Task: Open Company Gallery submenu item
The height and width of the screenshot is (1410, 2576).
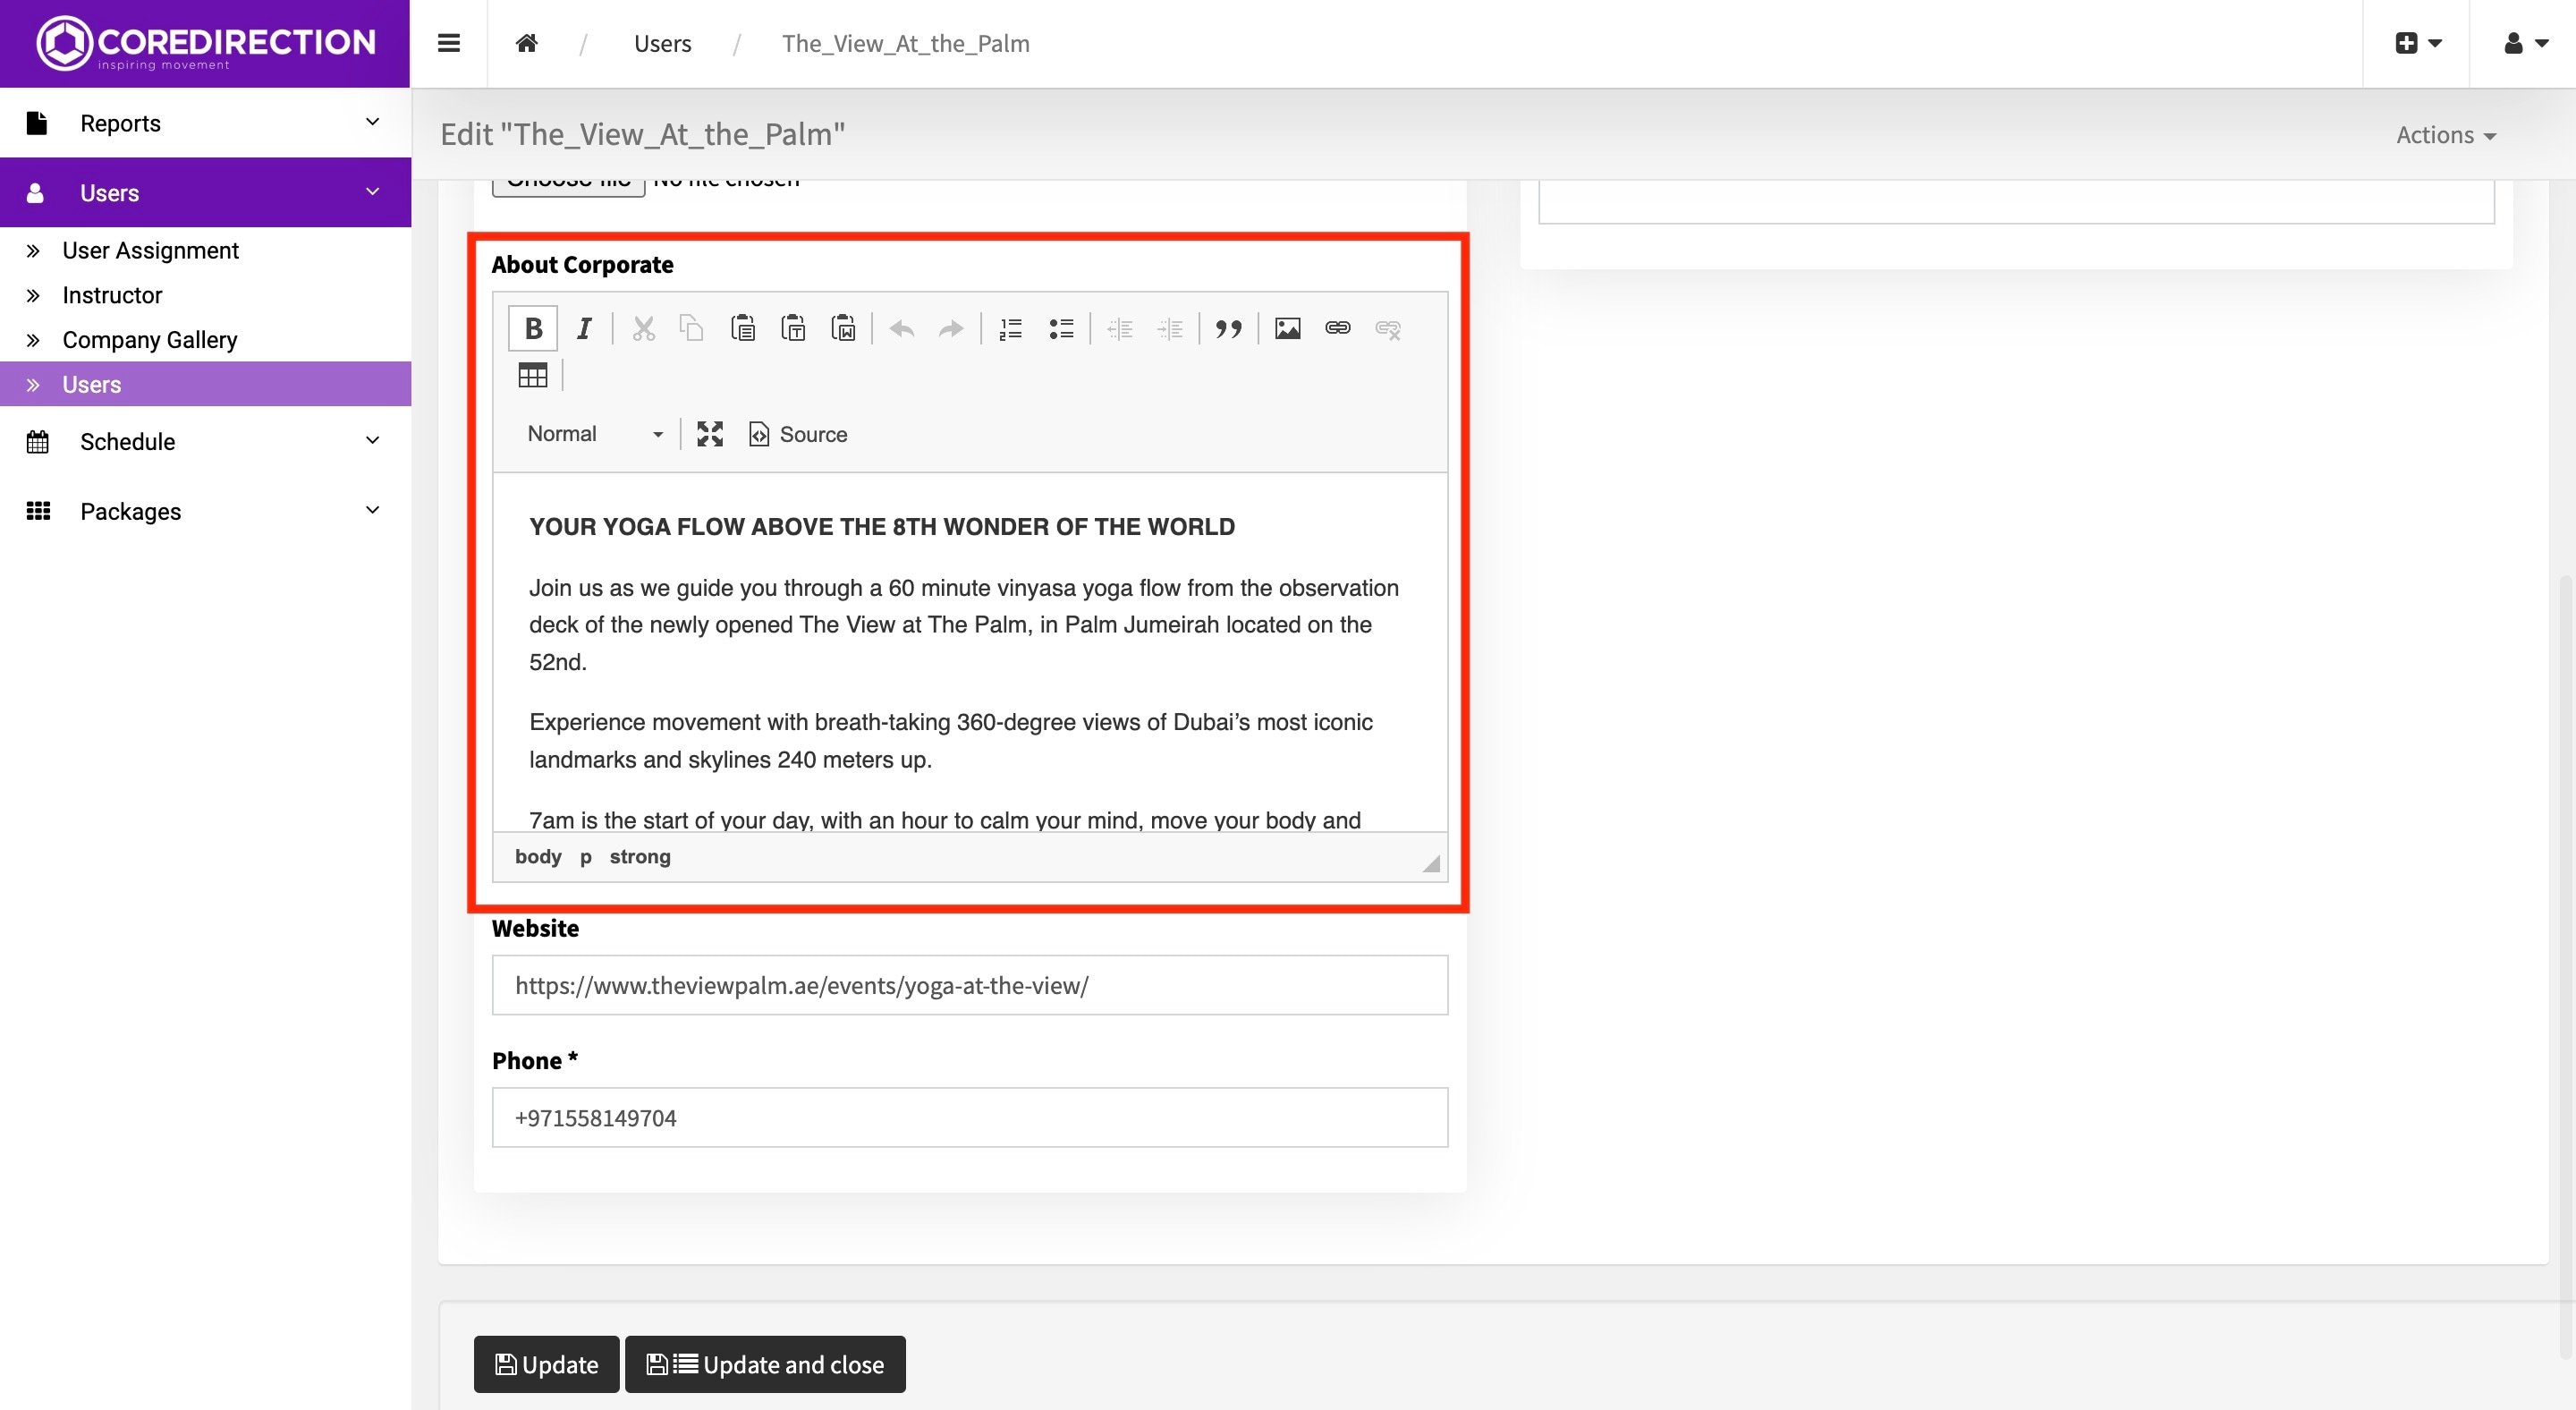Action: pyautogui.click(x=150, y=340)
